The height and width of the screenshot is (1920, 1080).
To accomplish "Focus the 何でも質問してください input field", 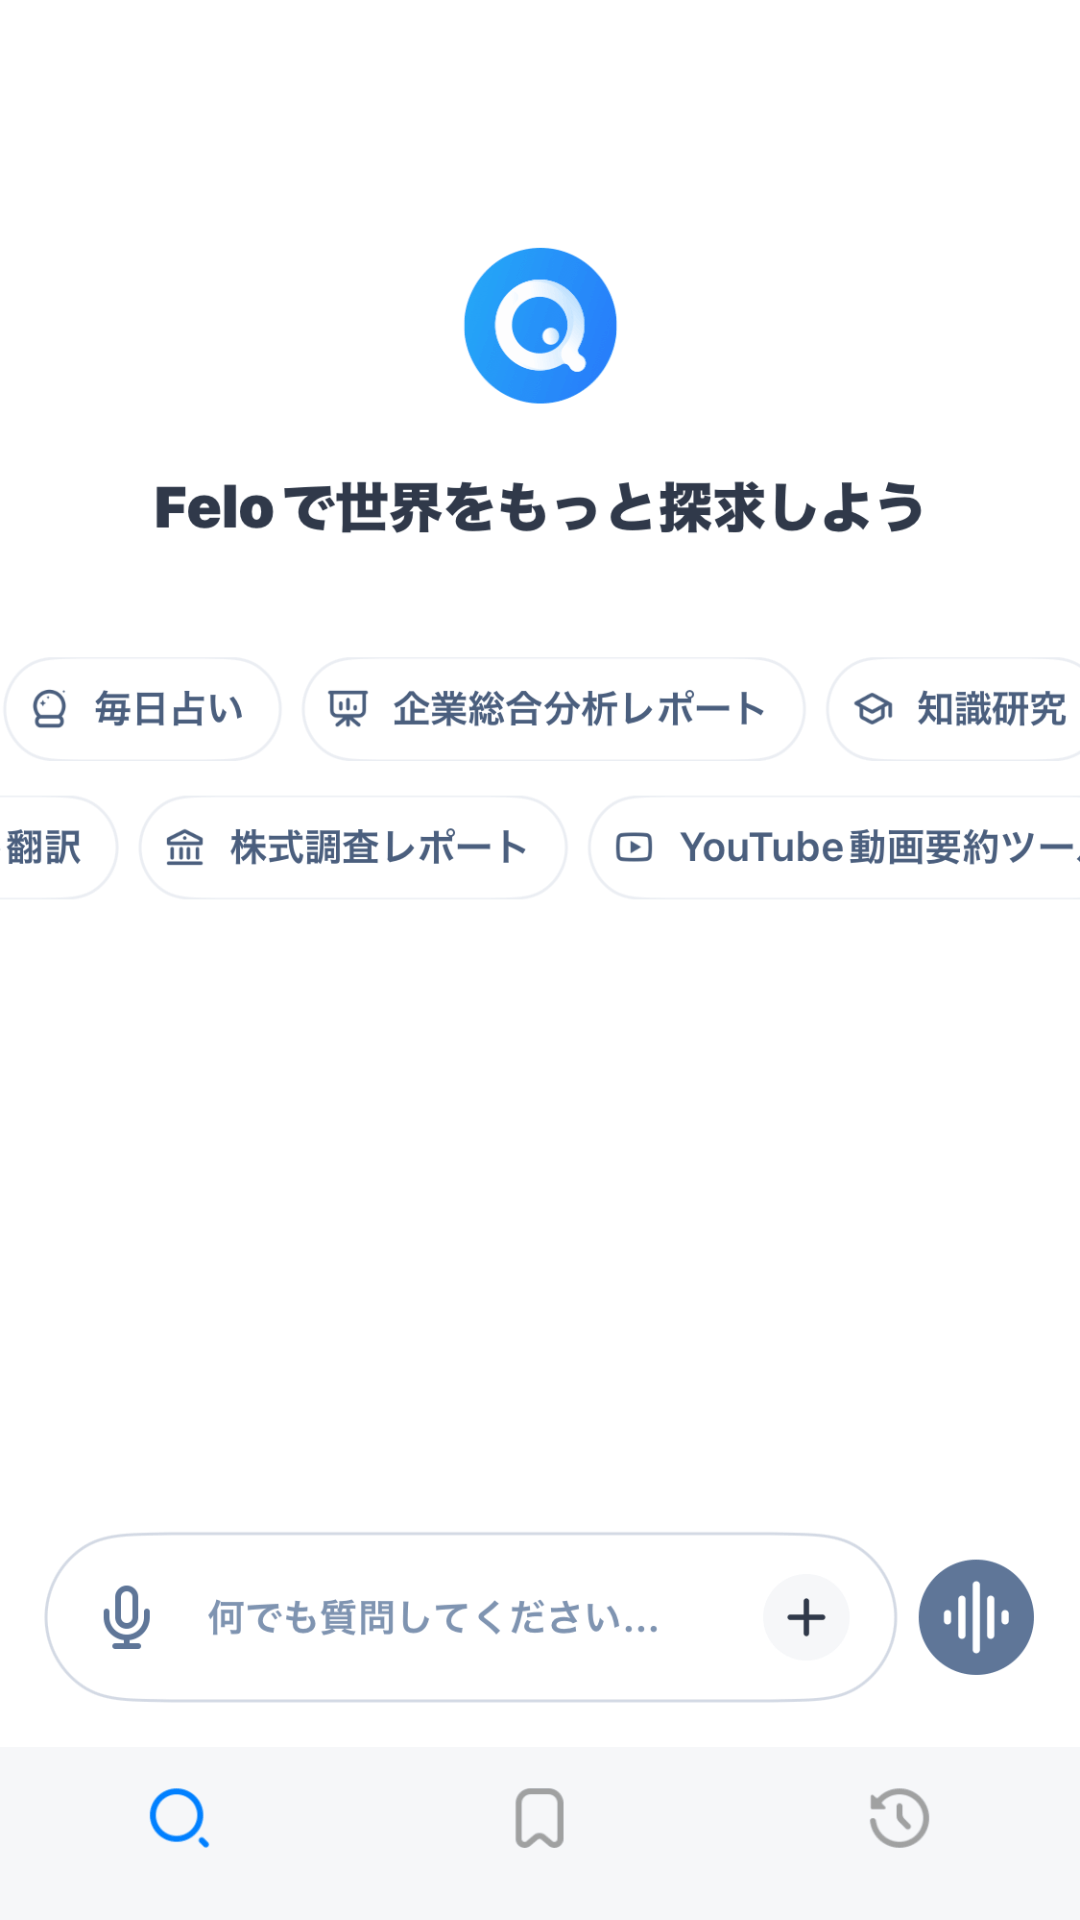I will click(470, 1617).
